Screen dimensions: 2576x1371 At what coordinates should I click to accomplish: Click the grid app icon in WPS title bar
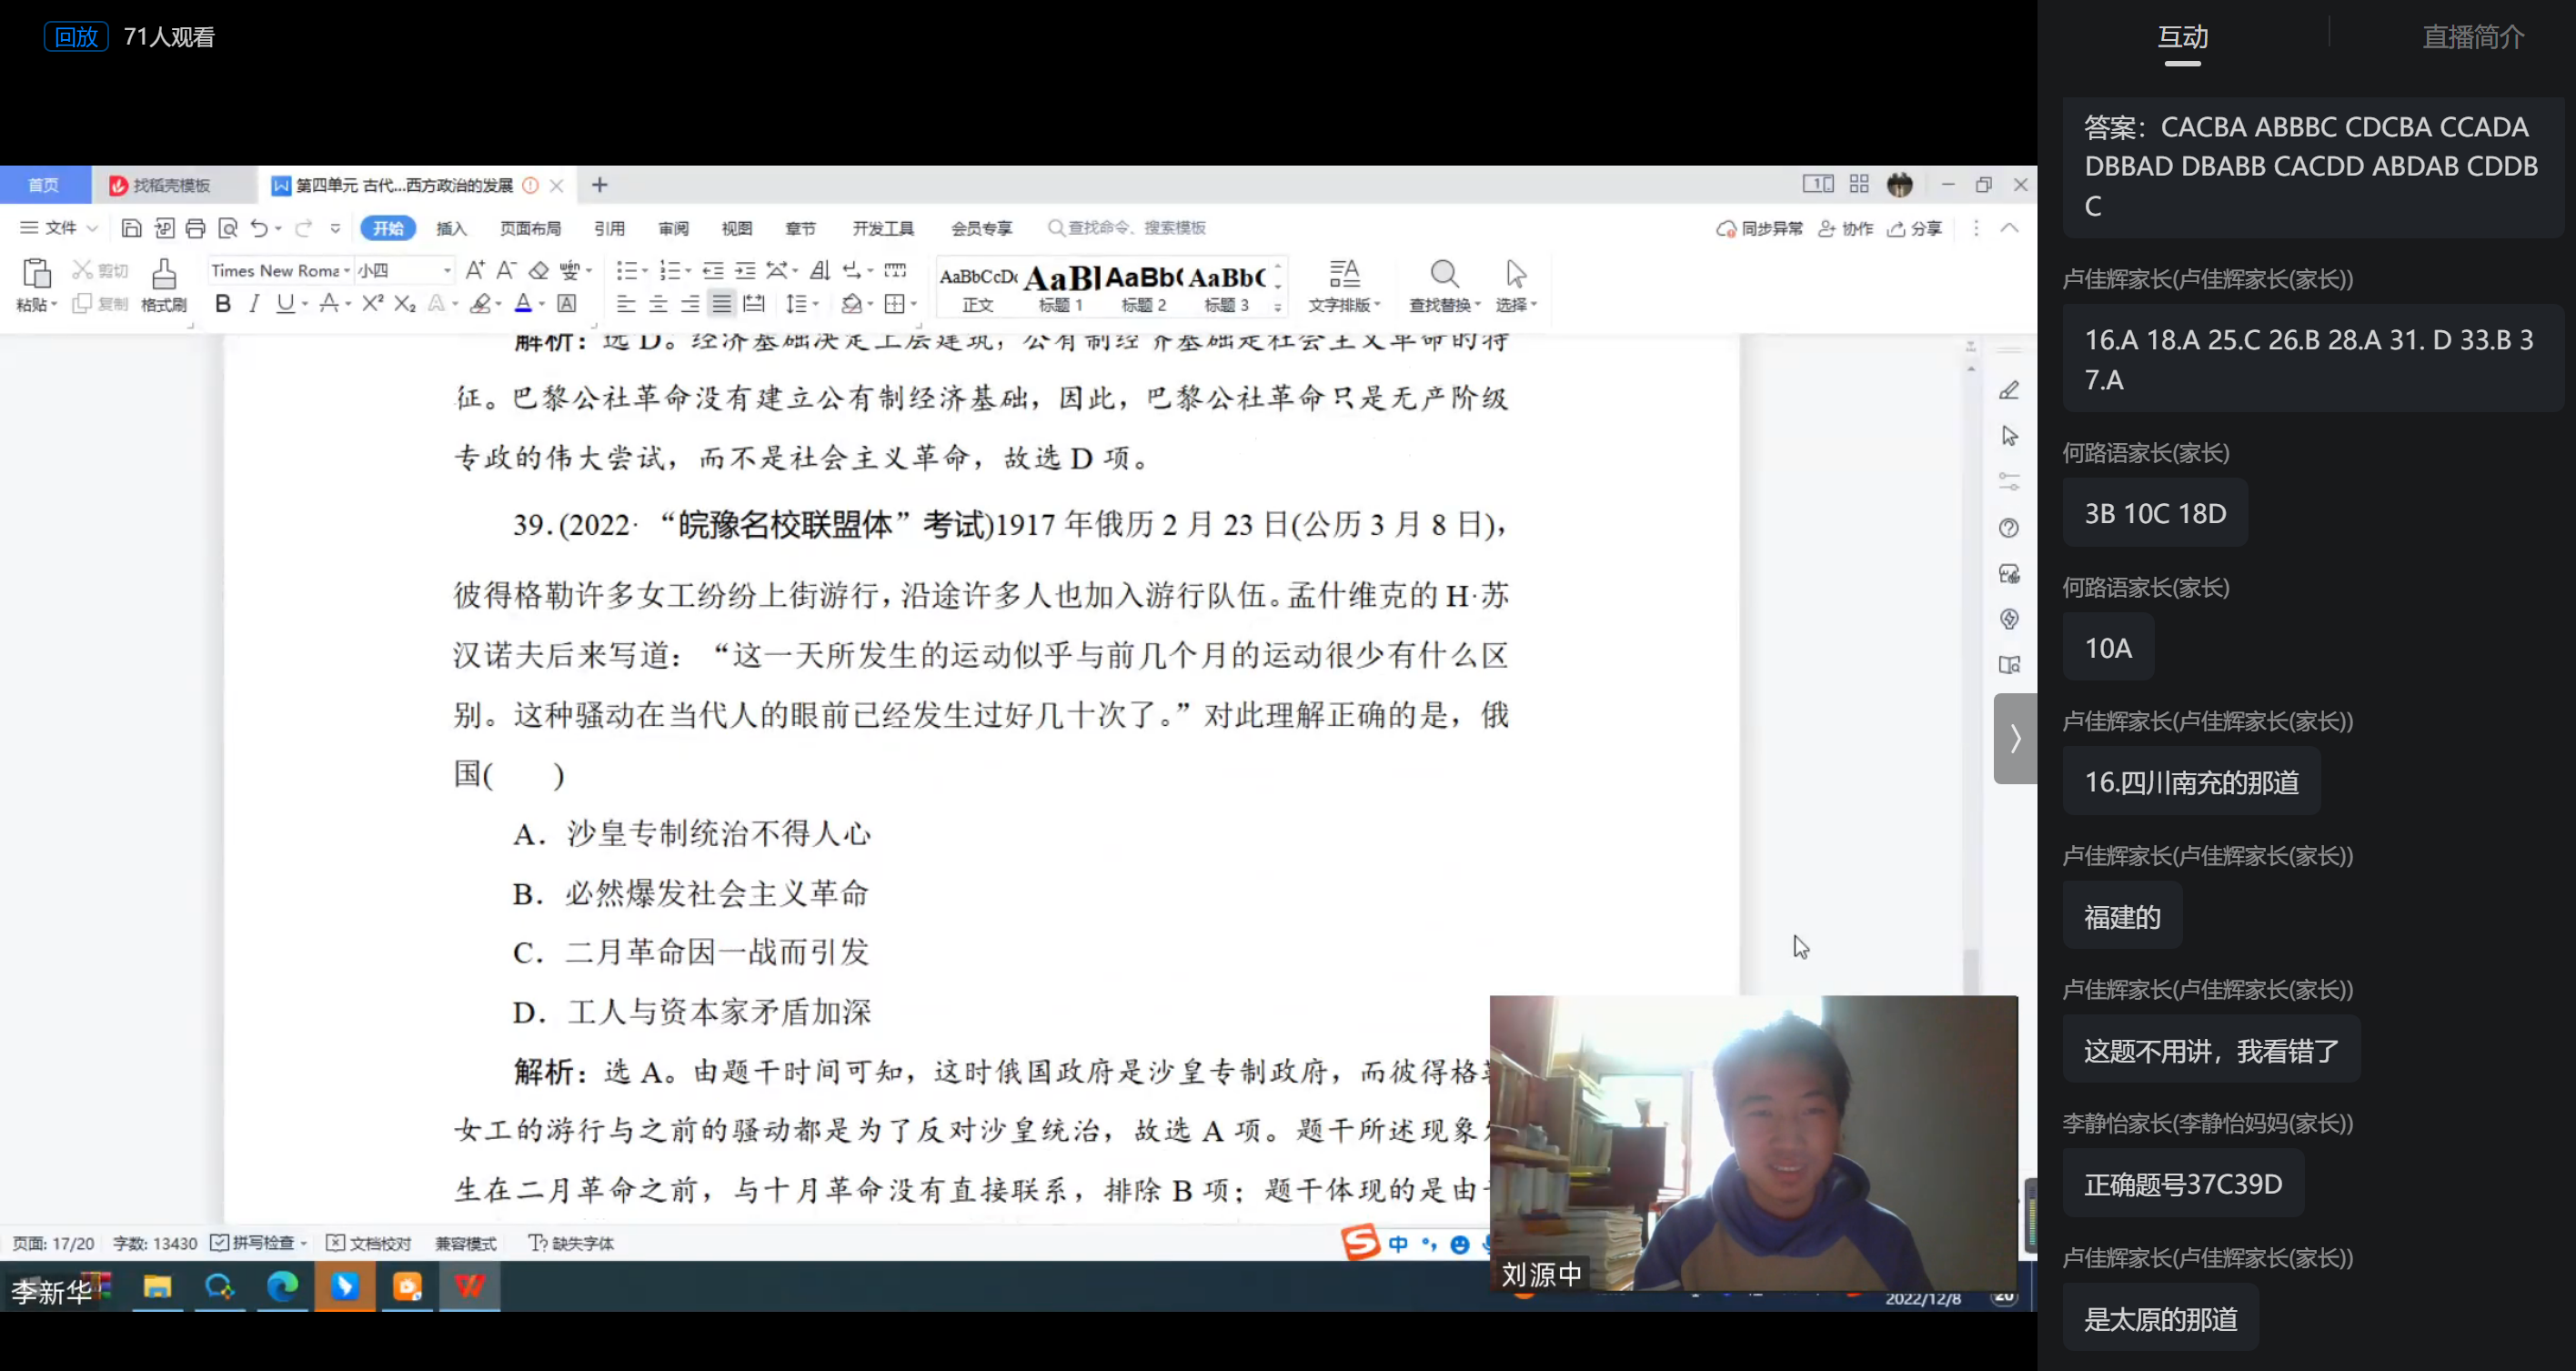point(1859,184)
